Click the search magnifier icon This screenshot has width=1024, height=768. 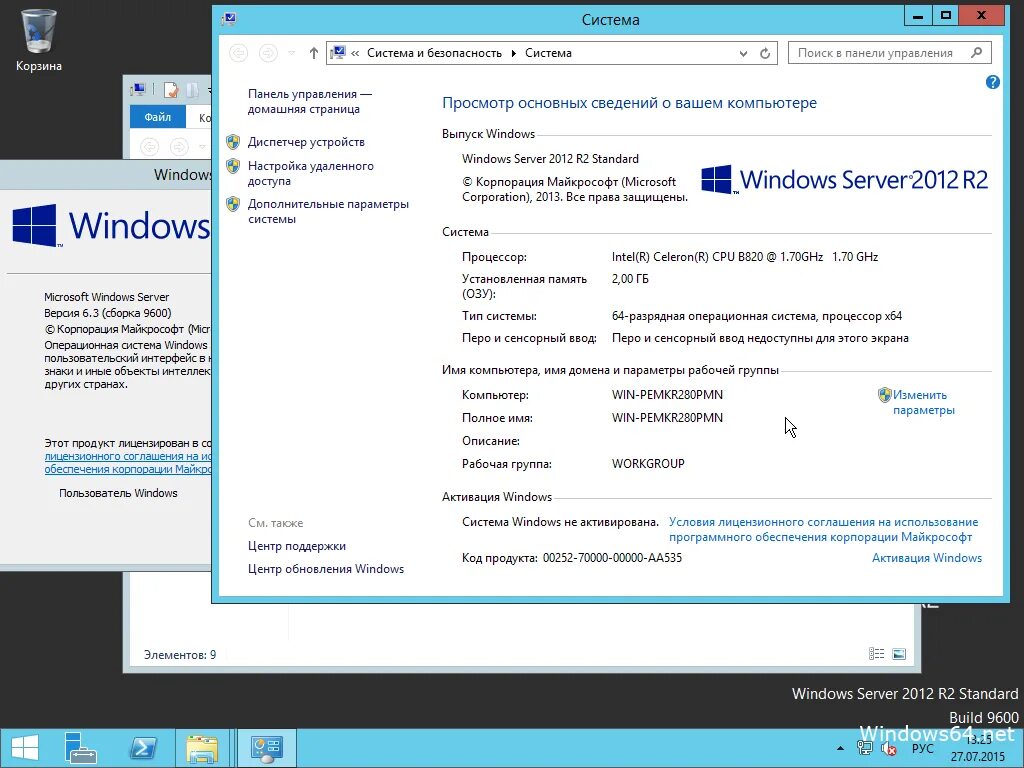[976, 53]
